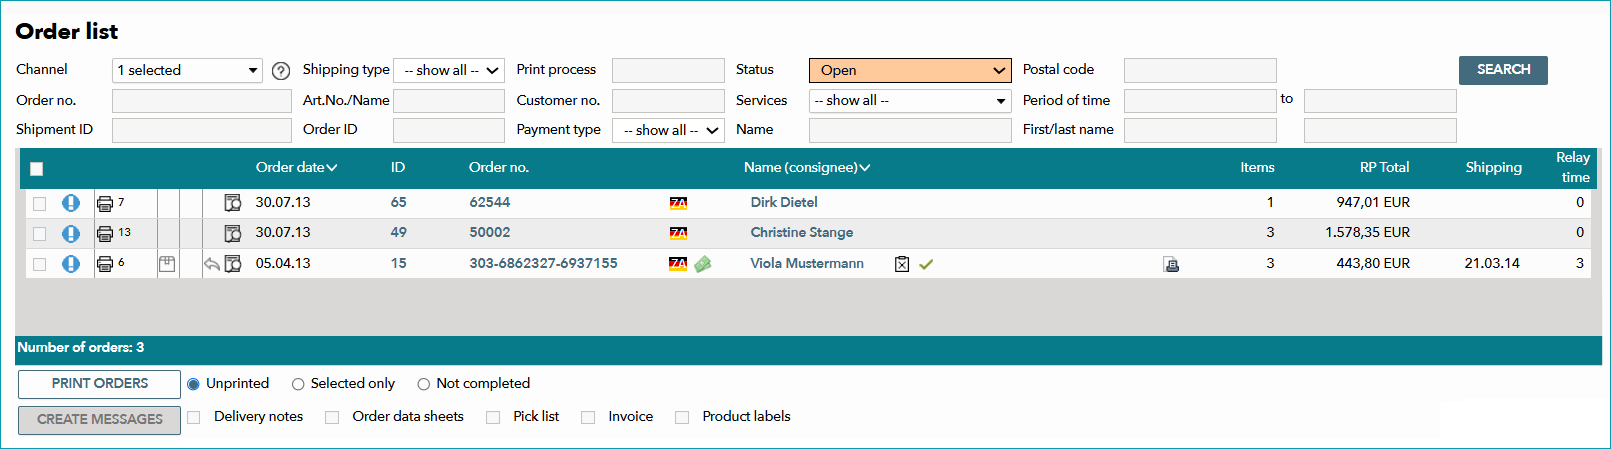Click the Channel help question mark icon
1611x449 pixels.
pyautogui.click(x=281, y=71)
